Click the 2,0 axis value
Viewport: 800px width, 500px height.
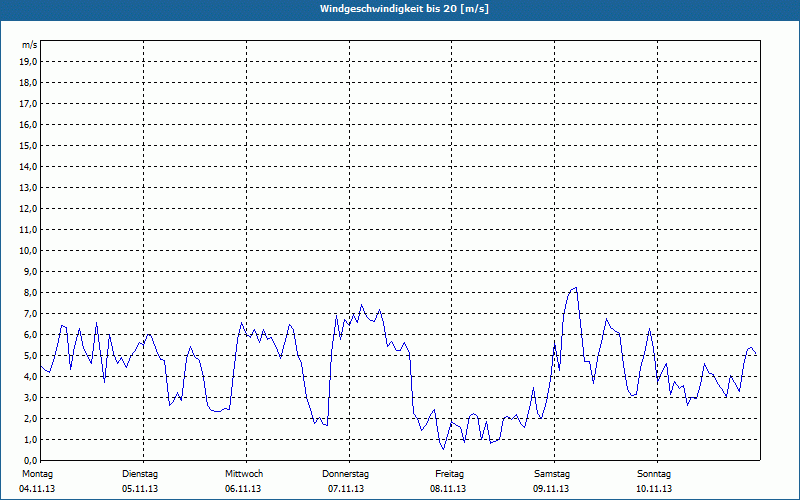click(x=30, y=419)
